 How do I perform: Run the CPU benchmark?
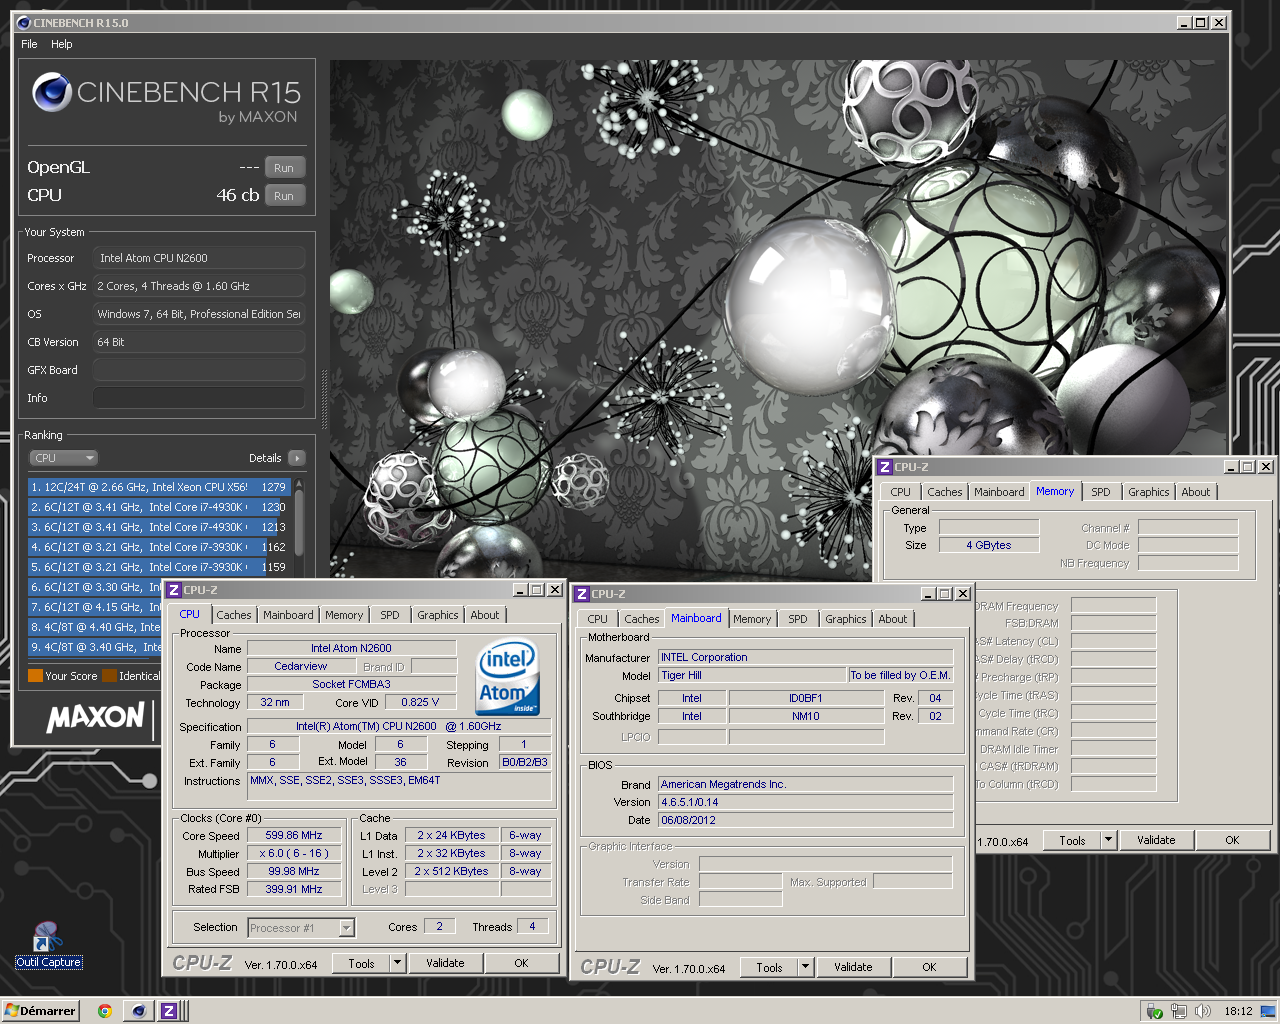point(284,196)
